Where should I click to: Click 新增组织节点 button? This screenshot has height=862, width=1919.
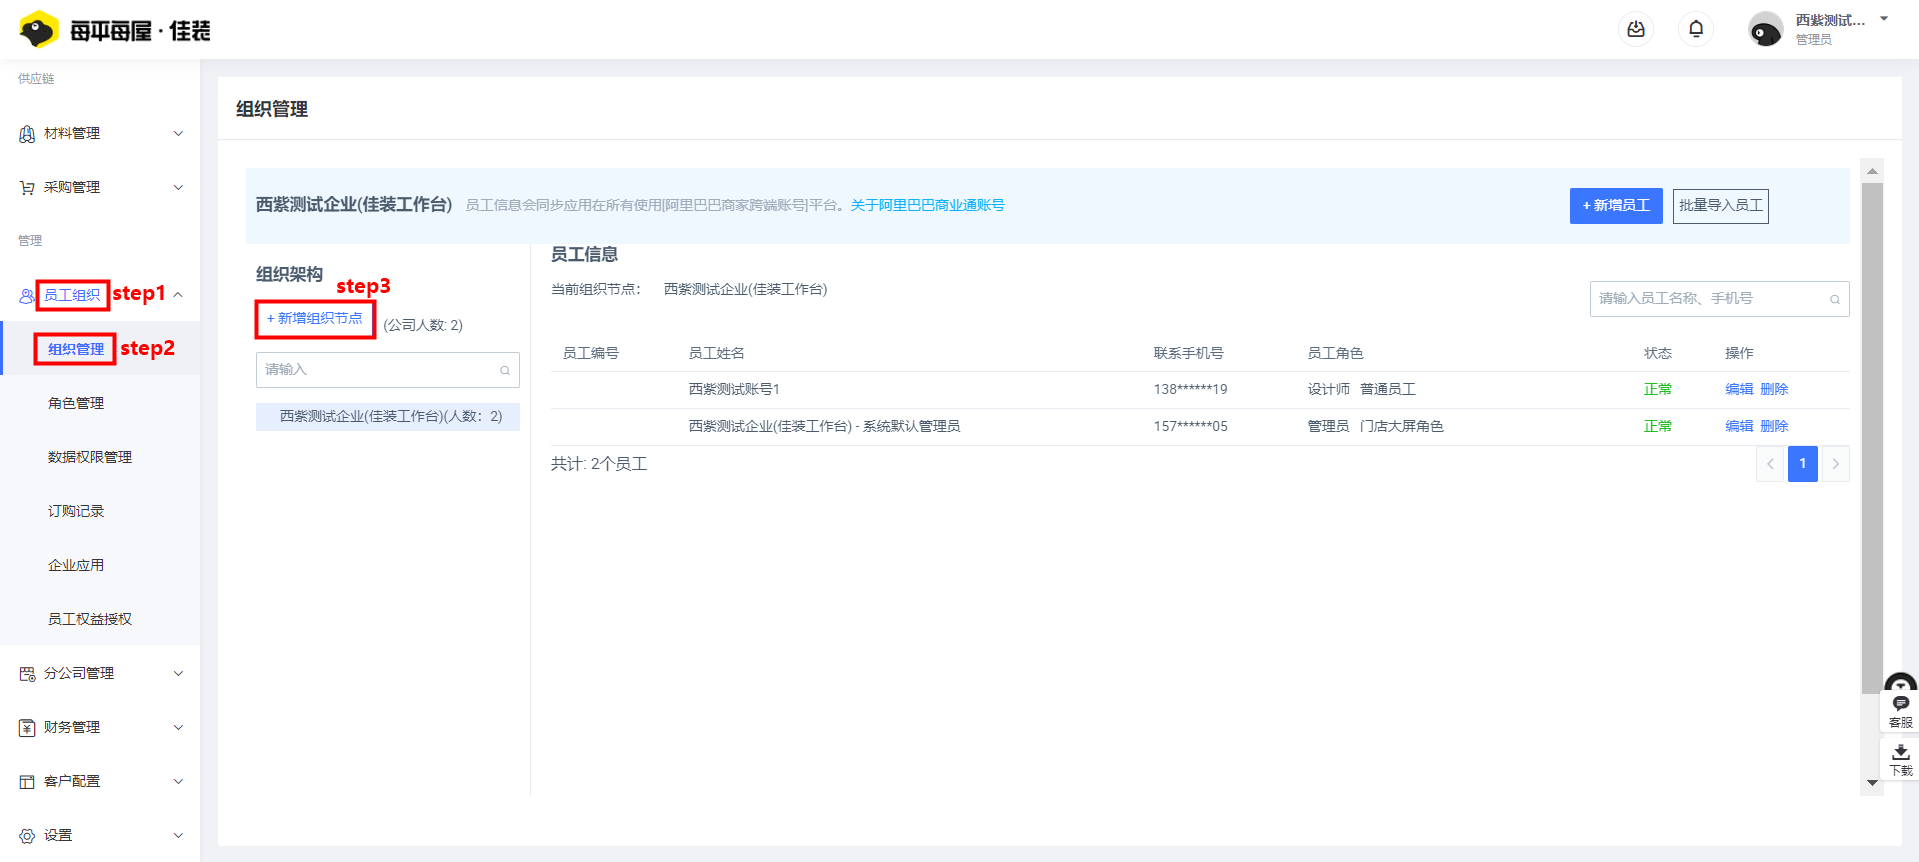315,319
